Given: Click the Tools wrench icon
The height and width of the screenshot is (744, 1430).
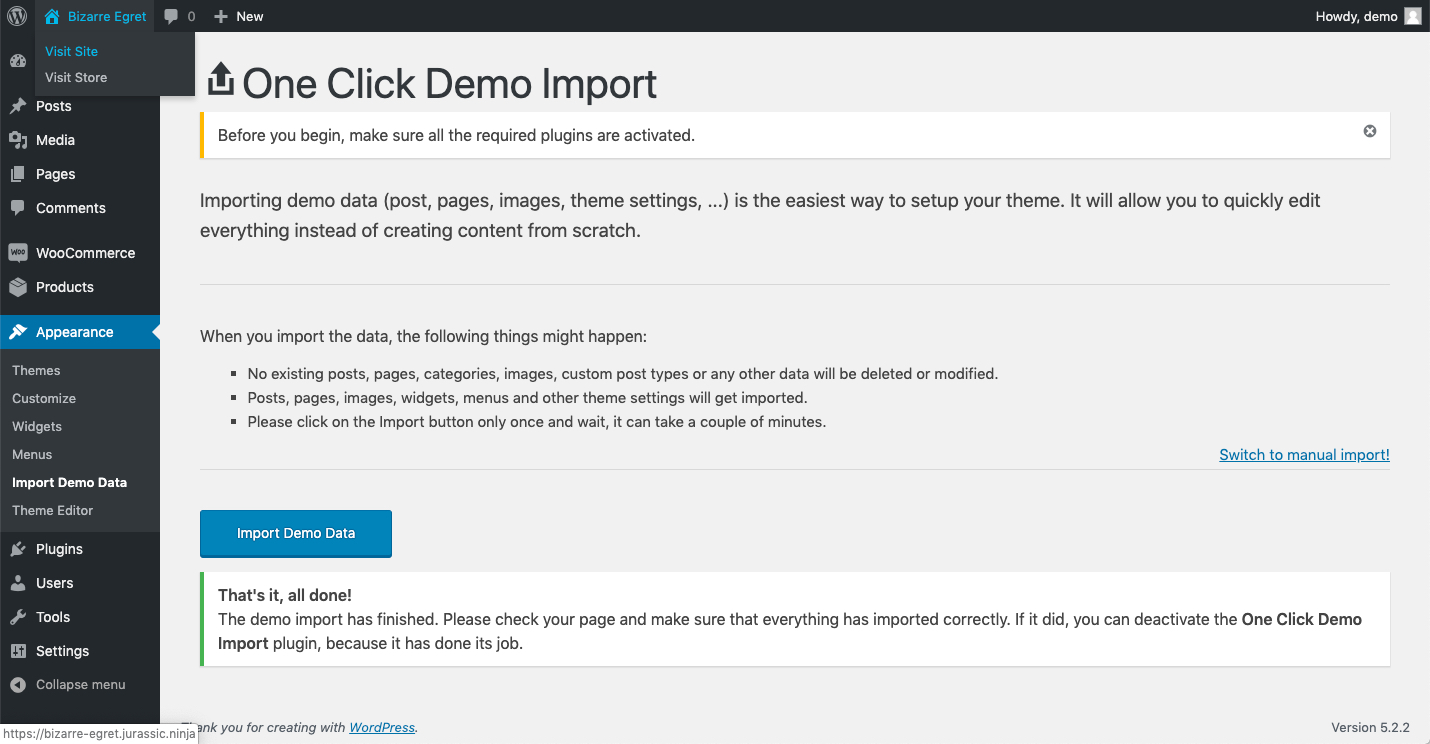Looking at the screenshot, I should [17, 617].
